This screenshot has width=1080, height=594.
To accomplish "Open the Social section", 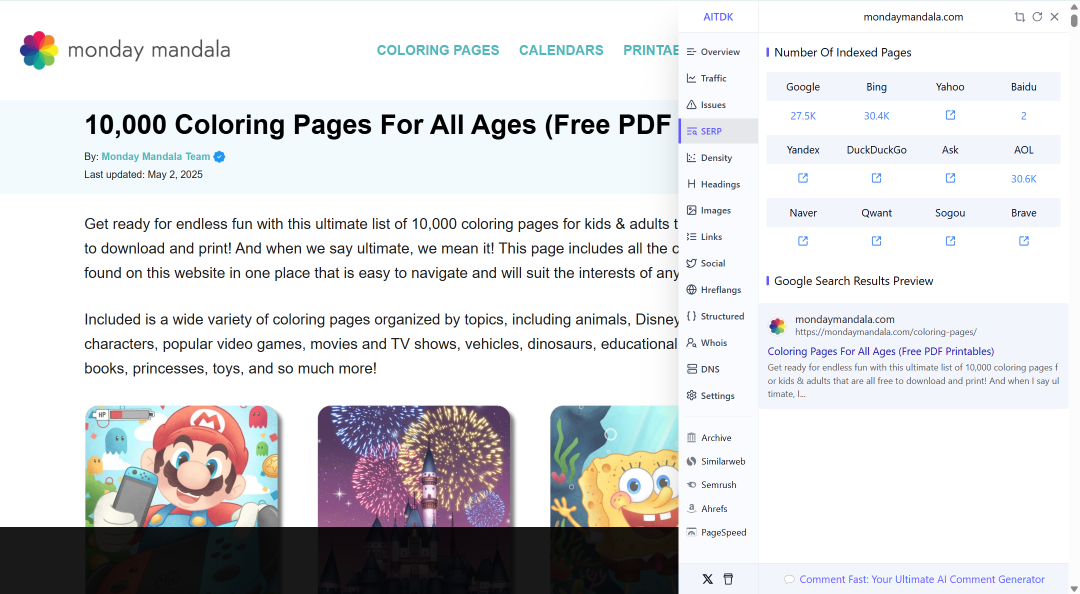I will (x=718, y=263).
